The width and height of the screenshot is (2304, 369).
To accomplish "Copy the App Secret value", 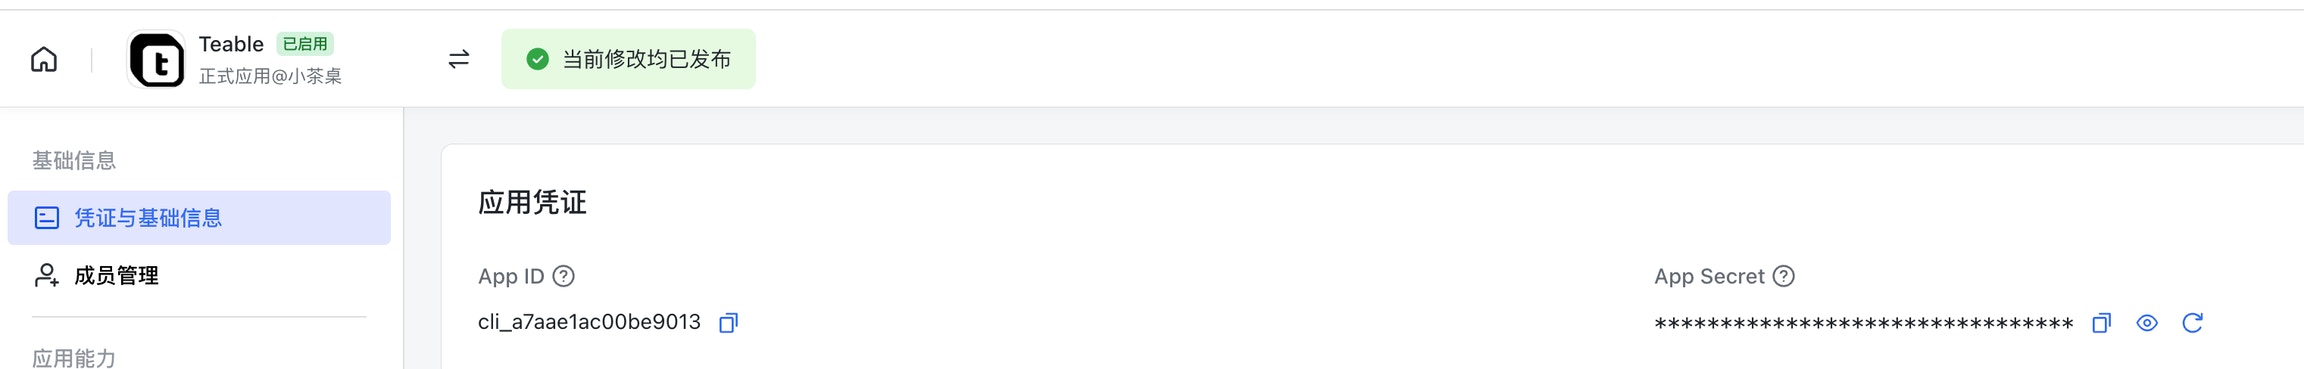I will point(2102,323).
